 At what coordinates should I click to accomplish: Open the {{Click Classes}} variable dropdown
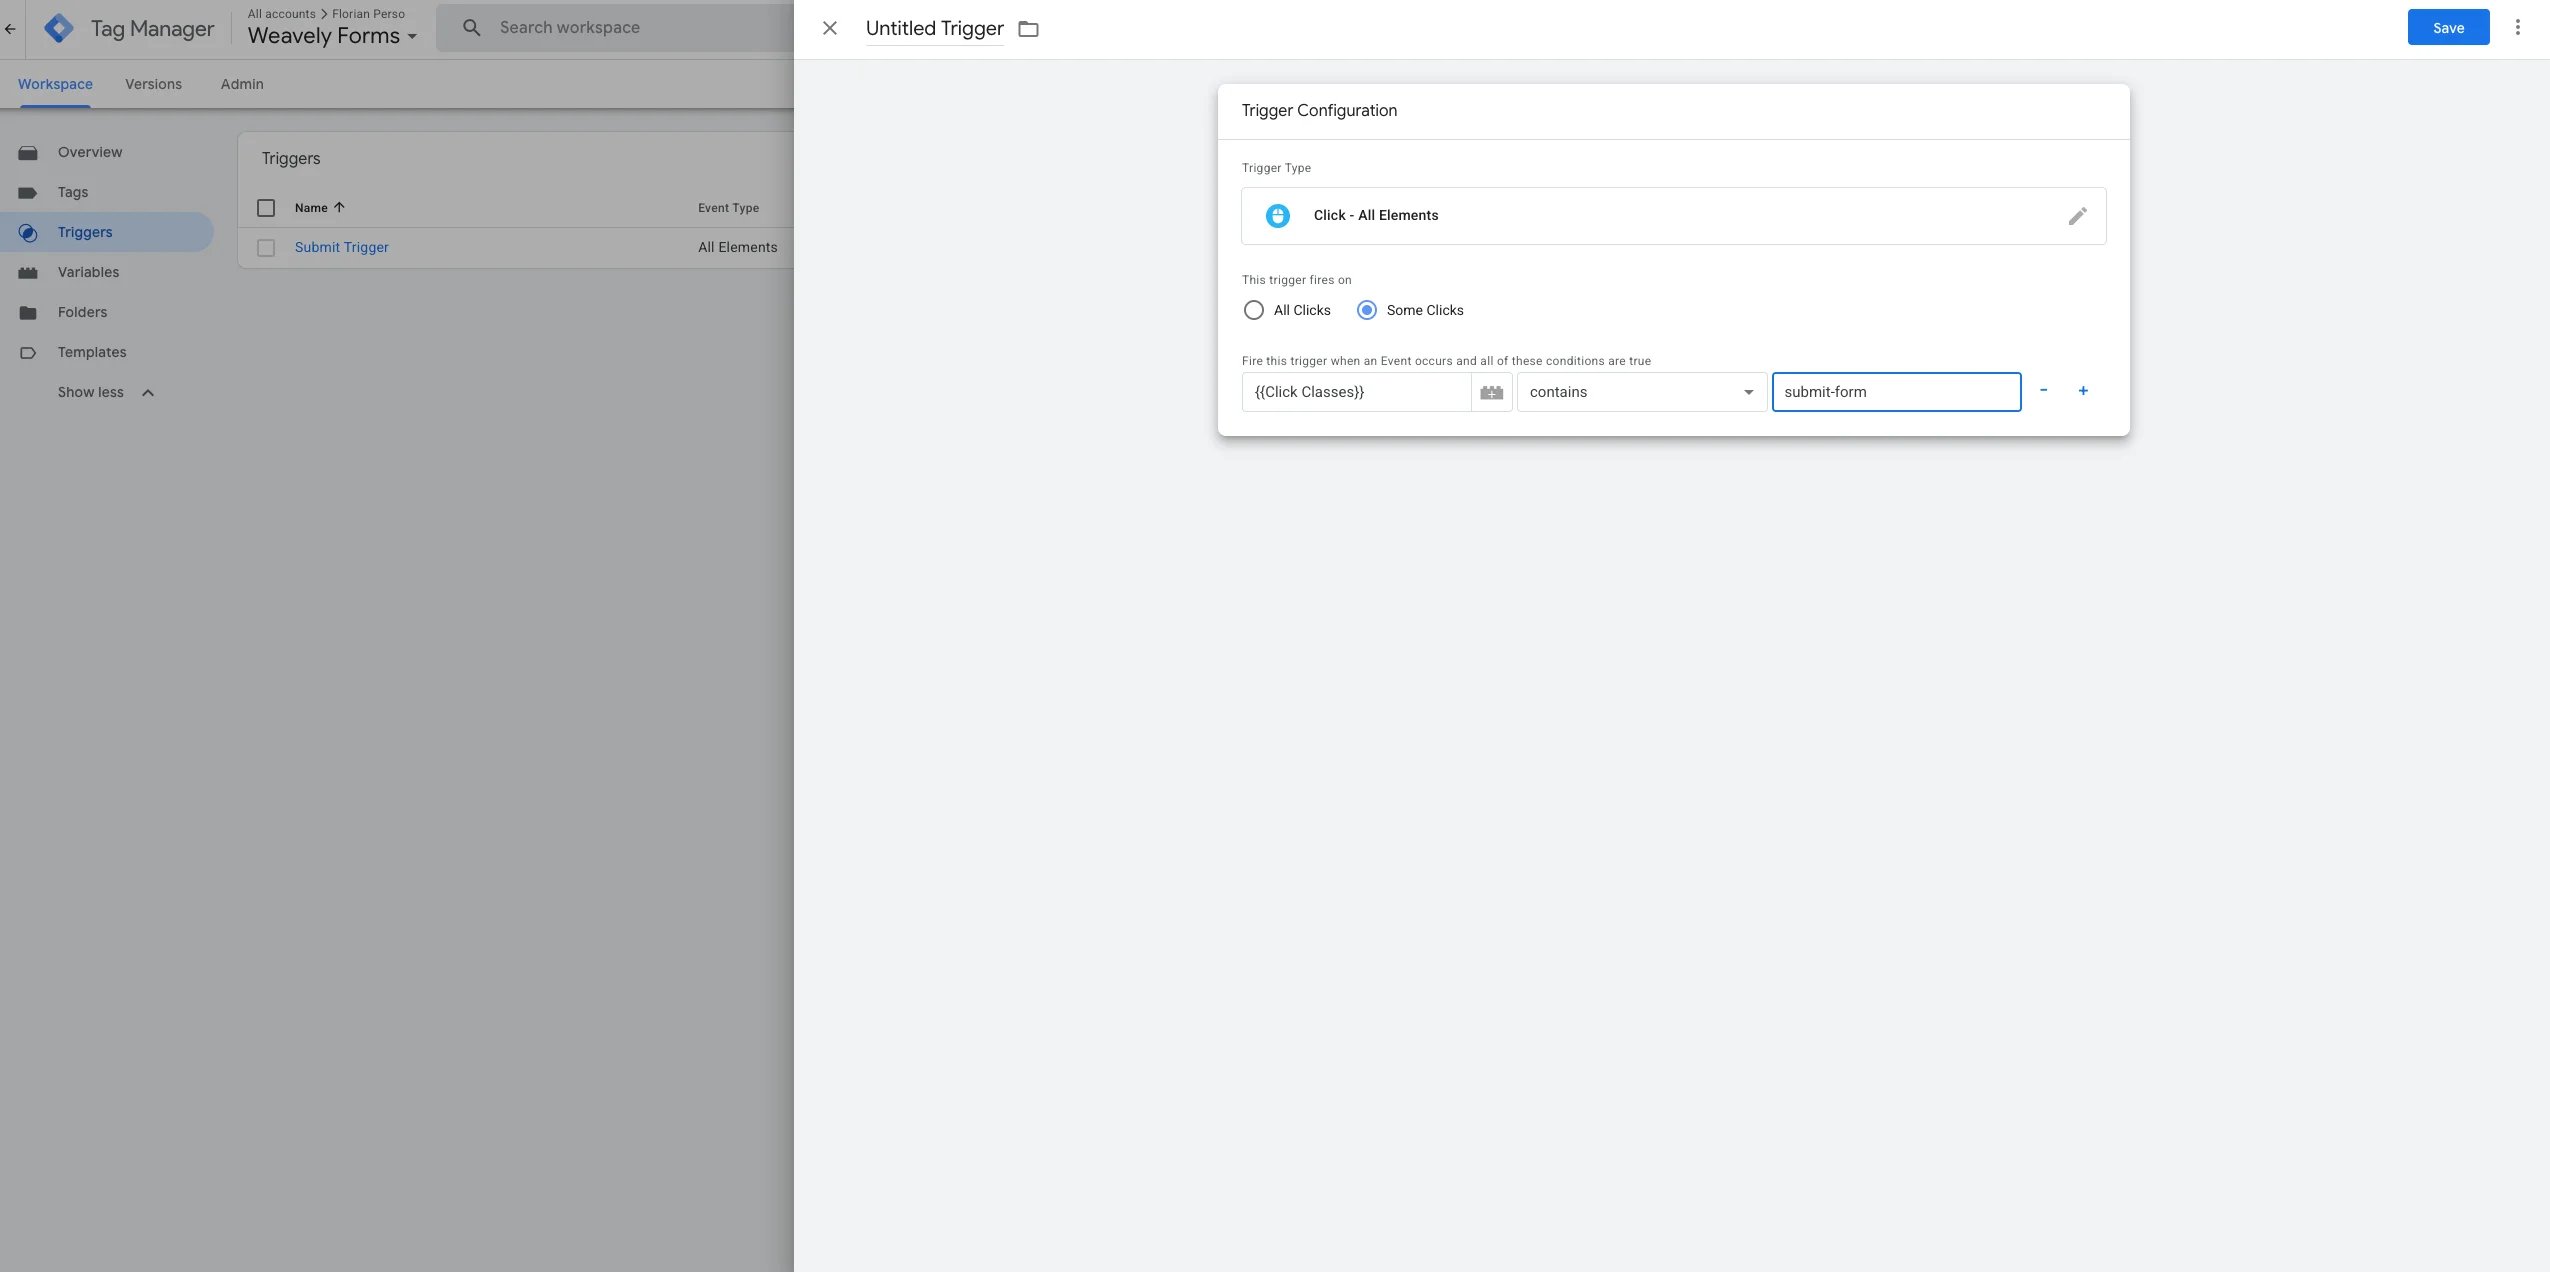[1356, 392]
